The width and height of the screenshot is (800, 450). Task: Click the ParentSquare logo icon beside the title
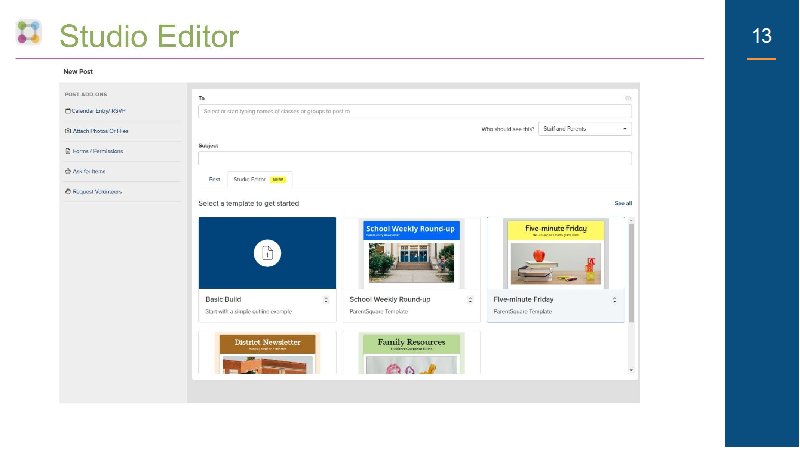pos(28,32)
